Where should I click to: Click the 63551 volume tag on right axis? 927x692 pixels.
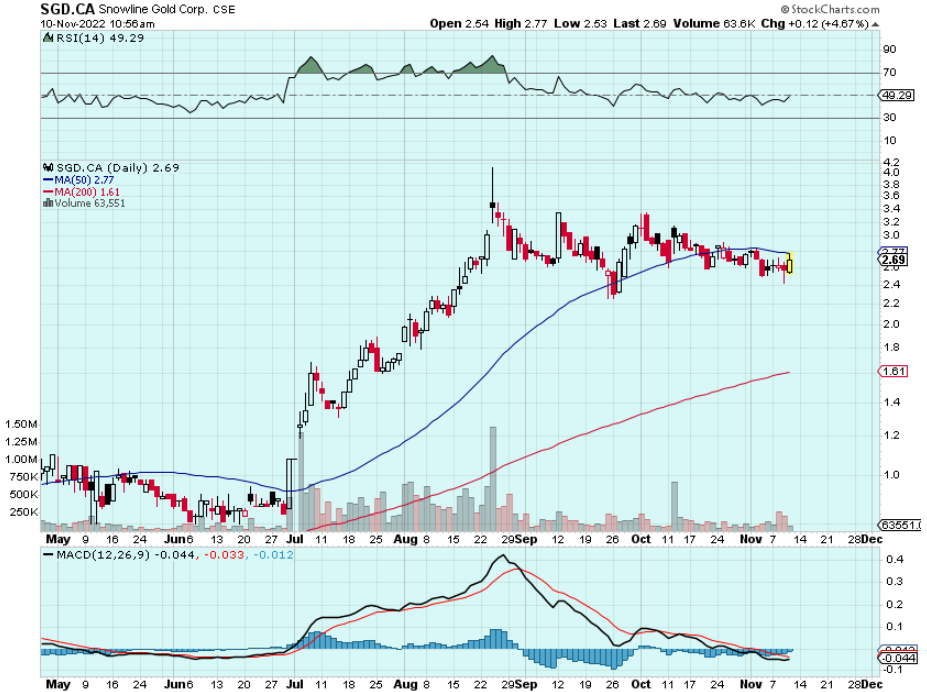coord(900,525)
